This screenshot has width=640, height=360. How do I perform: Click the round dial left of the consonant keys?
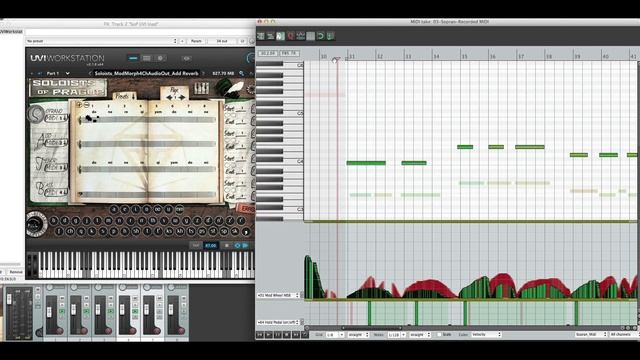point(37,224)
